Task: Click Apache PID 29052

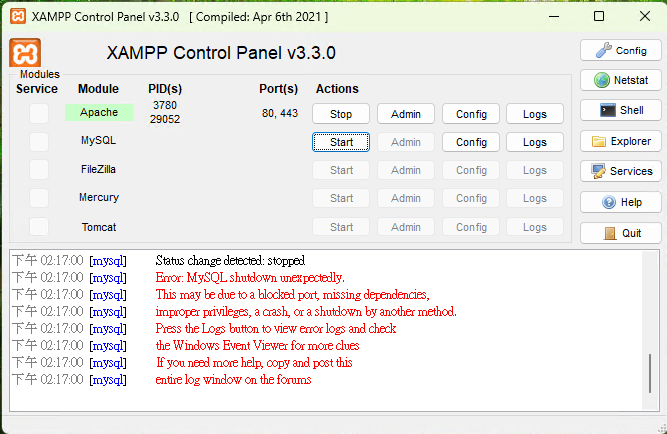Action: point(165,119)
